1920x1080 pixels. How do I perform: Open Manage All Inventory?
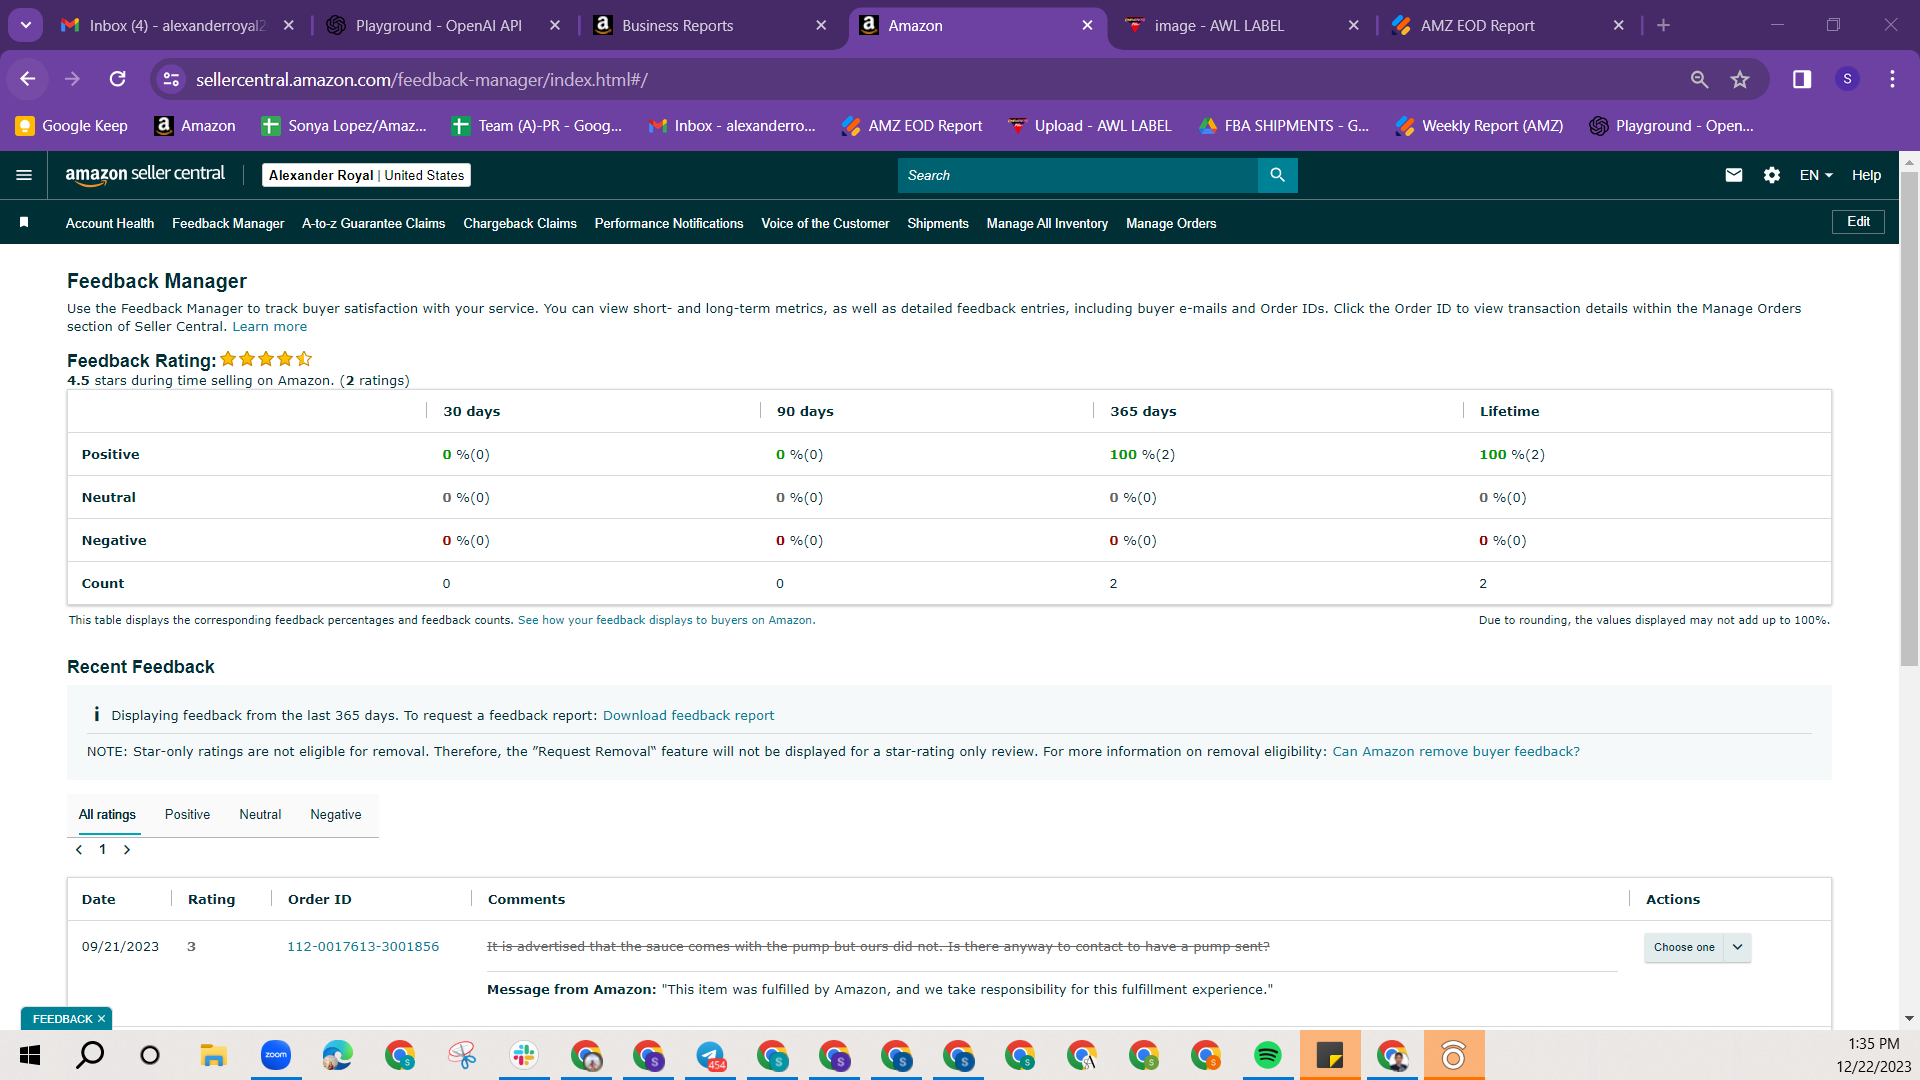click(x=1047, y=223)
